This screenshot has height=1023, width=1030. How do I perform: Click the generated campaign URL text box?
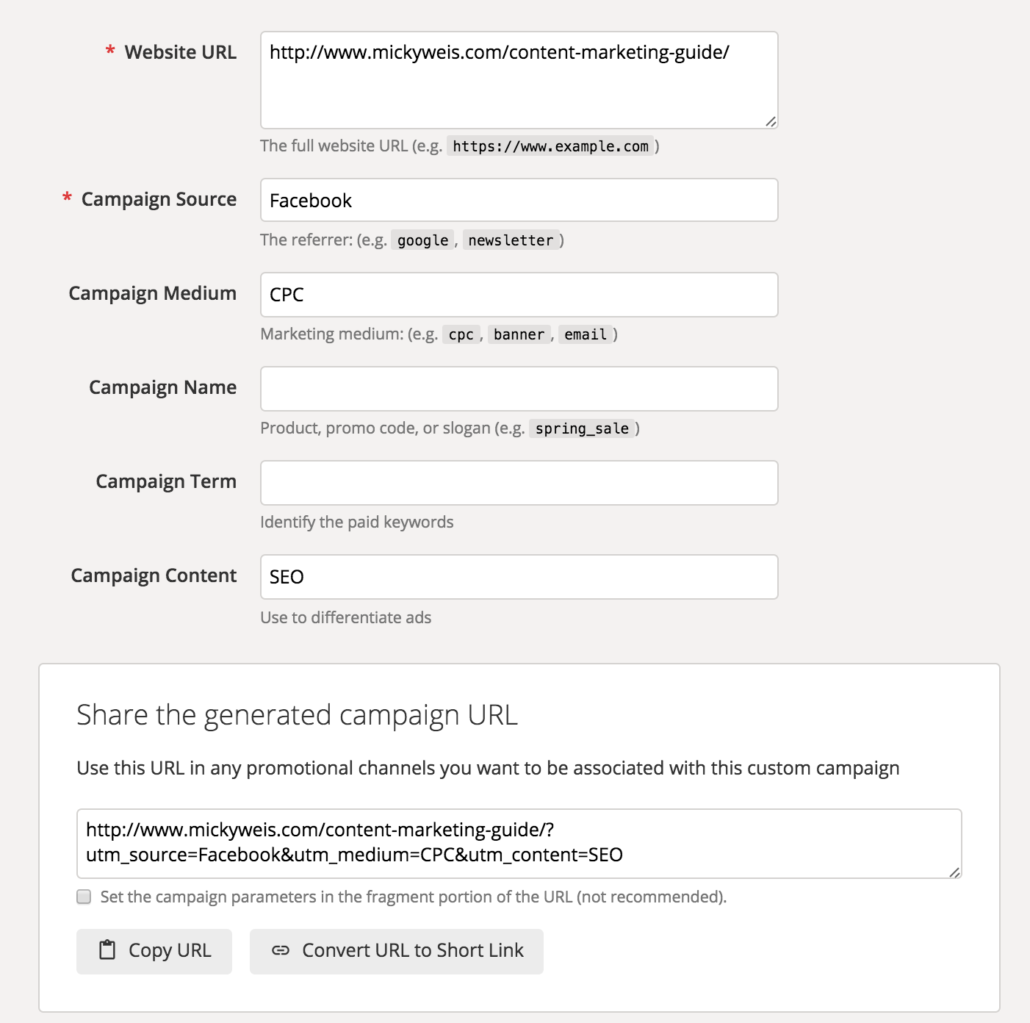518,843
